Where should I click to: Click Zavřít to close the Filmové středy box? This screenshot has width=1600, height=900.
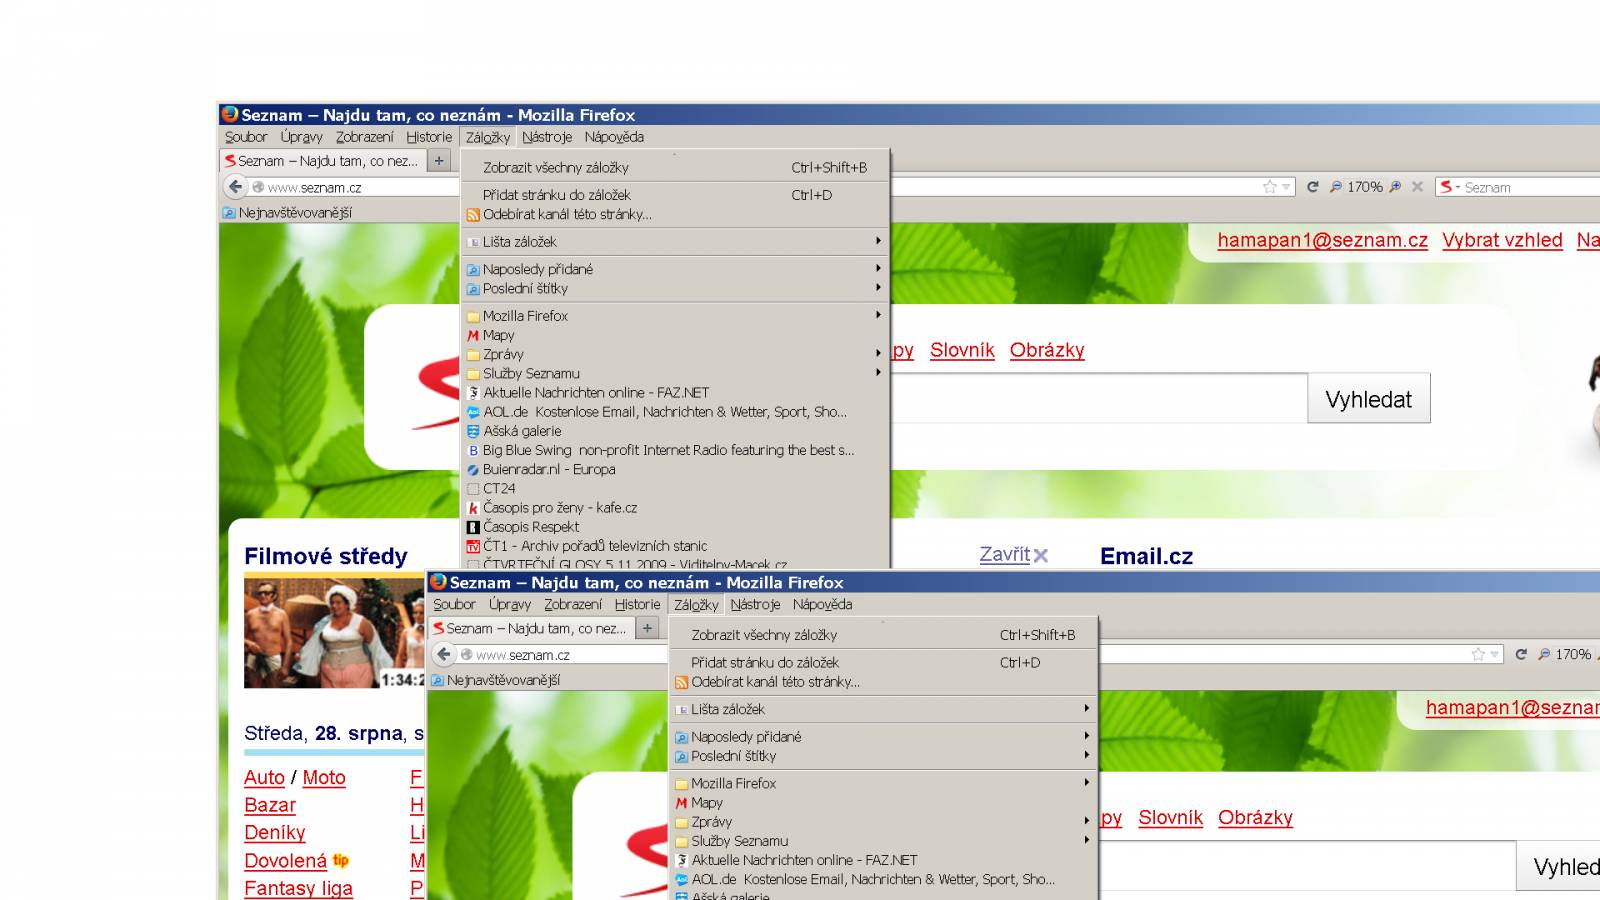1013,554
